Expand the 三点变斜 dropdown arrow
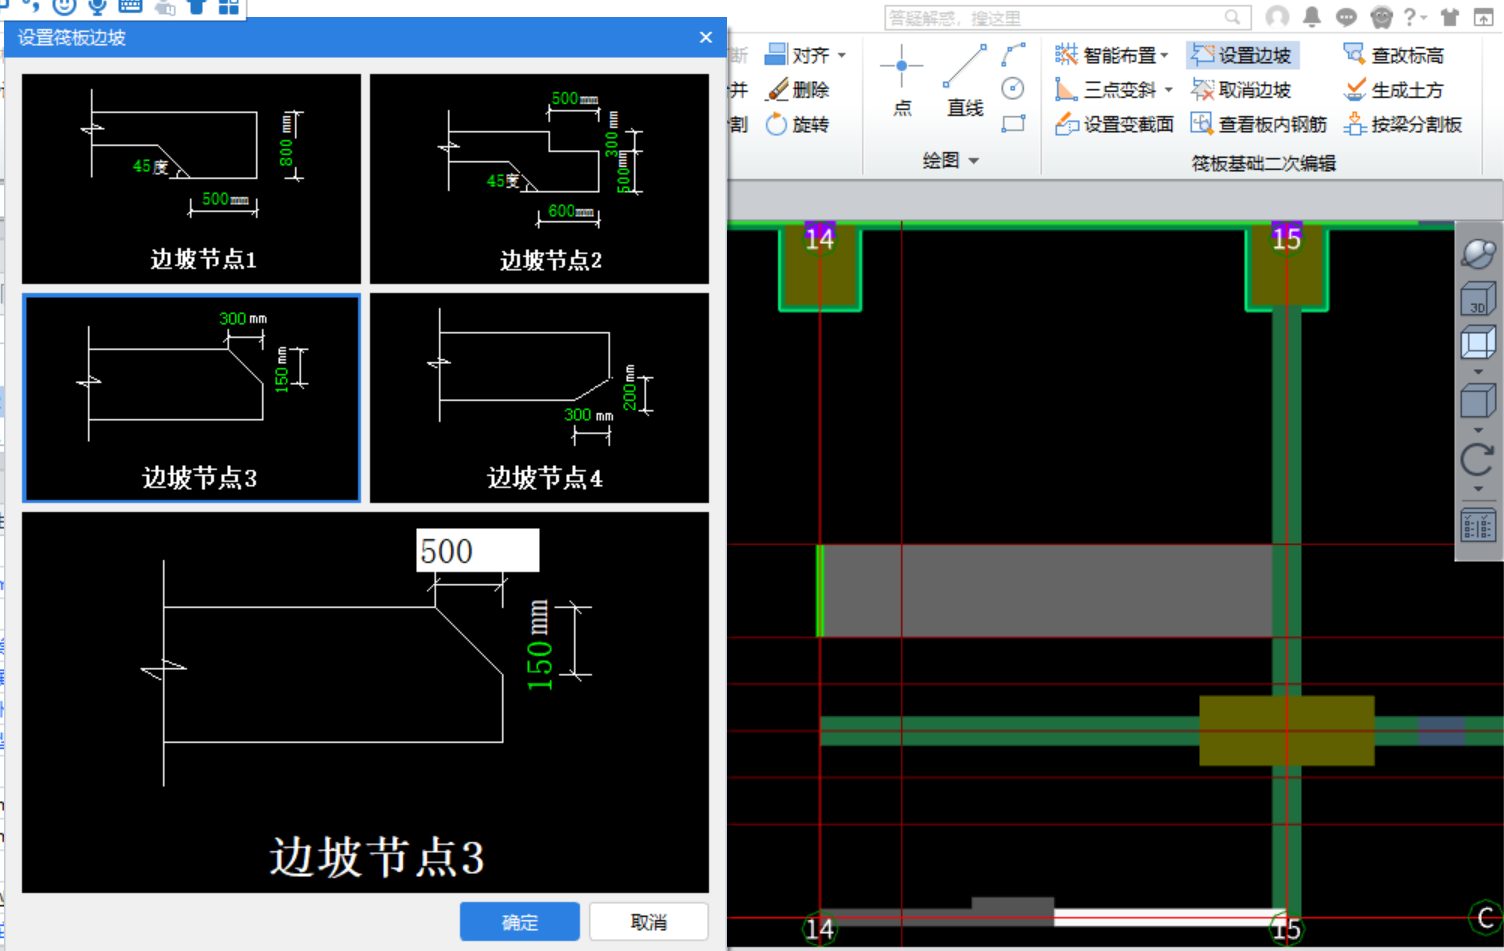The width and height of the screenshot is (1504, 951). (1168, 90)
